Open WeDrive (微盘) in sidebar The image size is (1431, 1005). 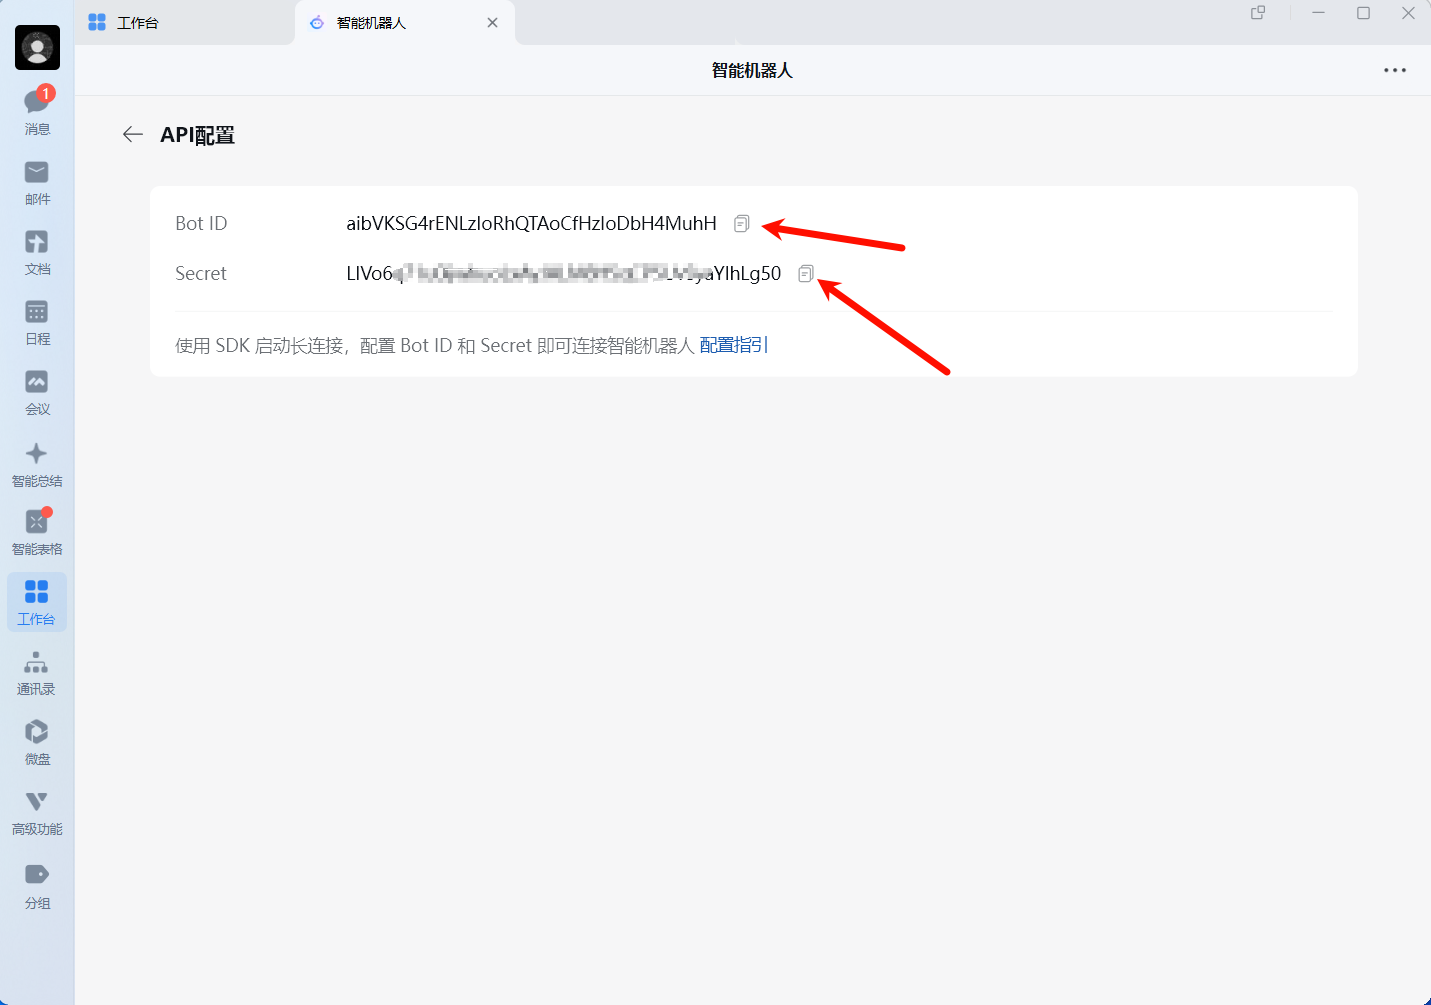(x=37, y=743)
